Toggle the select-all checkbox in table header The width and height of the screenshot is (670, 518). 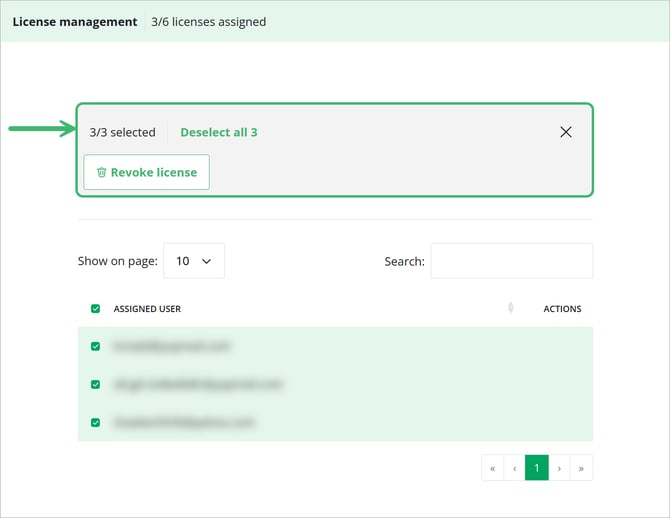96,309
